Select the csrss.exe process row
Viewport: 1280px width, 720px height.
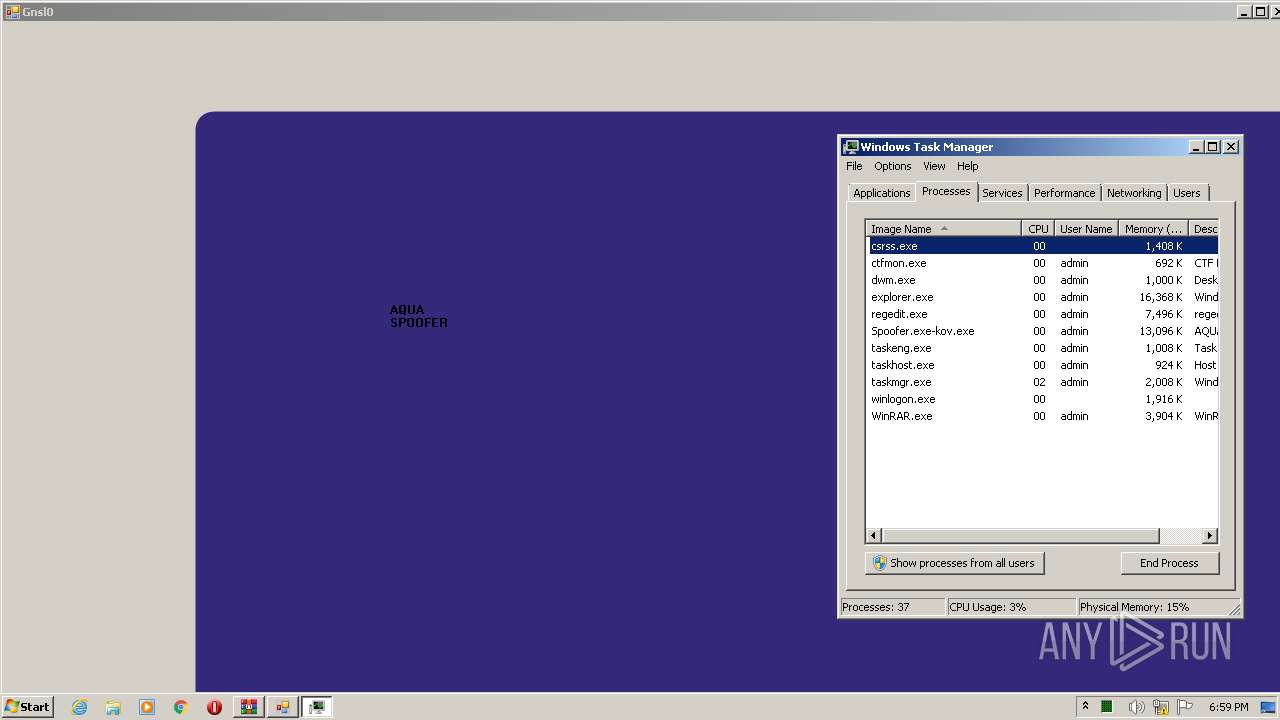tap(1042, 246)
